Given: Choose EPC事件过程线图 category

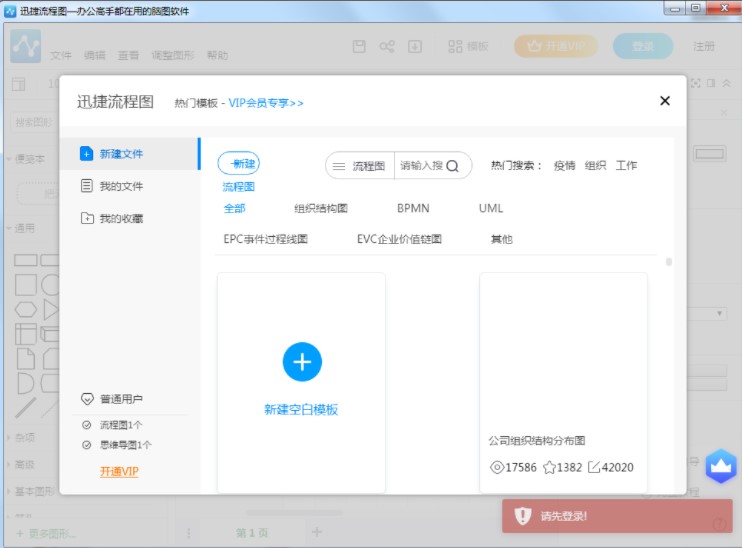Looking at the screenshot, I should [x=266, y=240].
